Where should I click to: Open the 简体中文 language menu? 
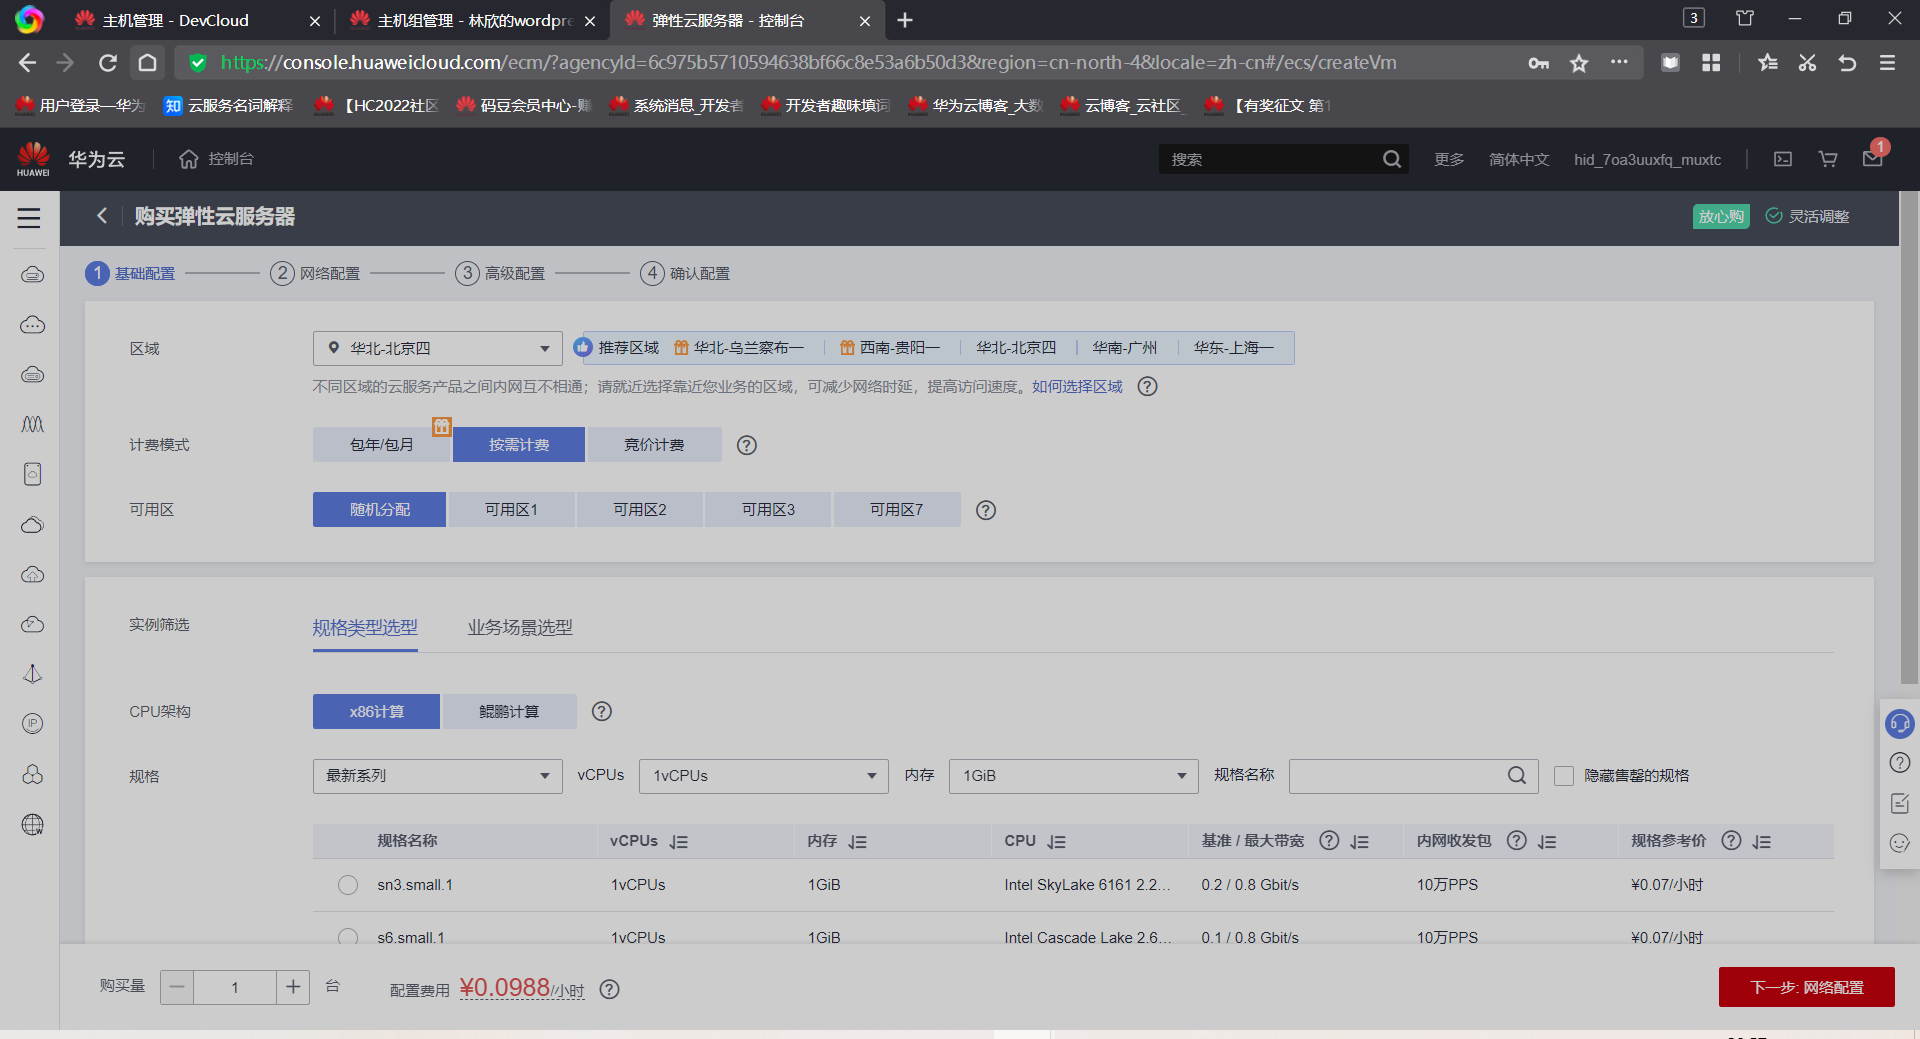[x=1519, y=159]
